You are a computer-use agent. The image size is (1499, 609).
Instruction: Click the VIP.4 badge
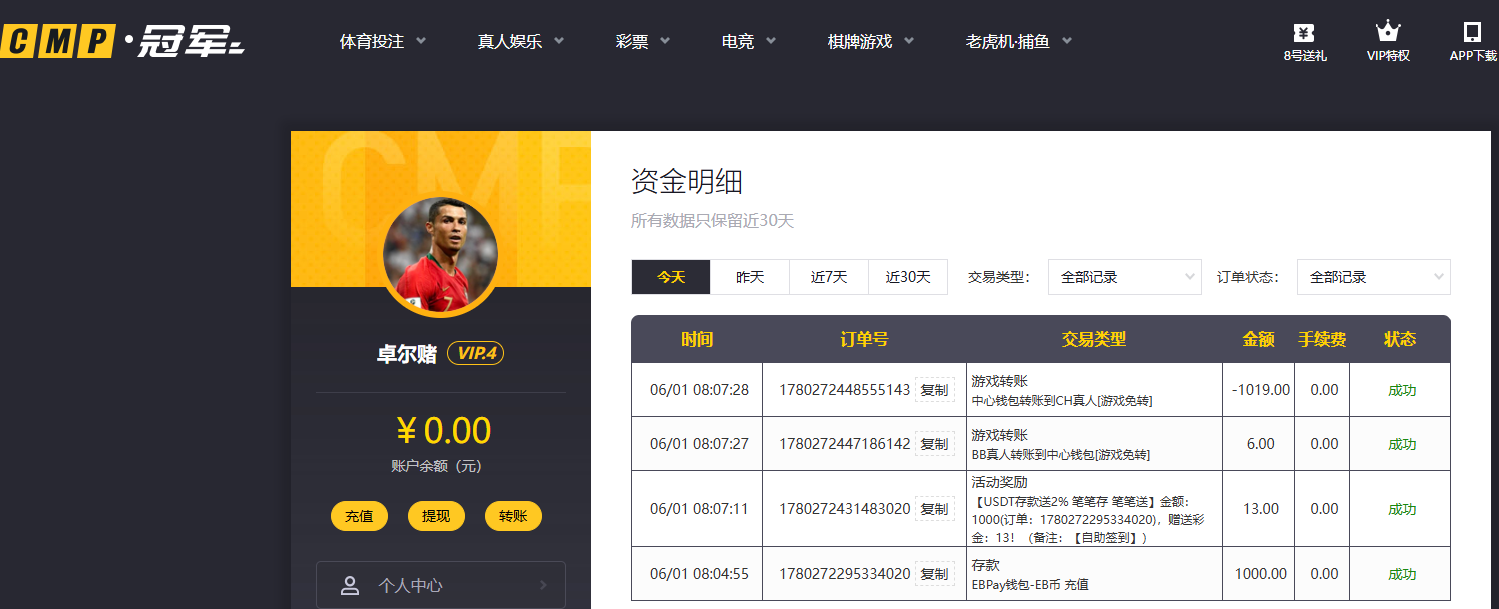point(475,353)
